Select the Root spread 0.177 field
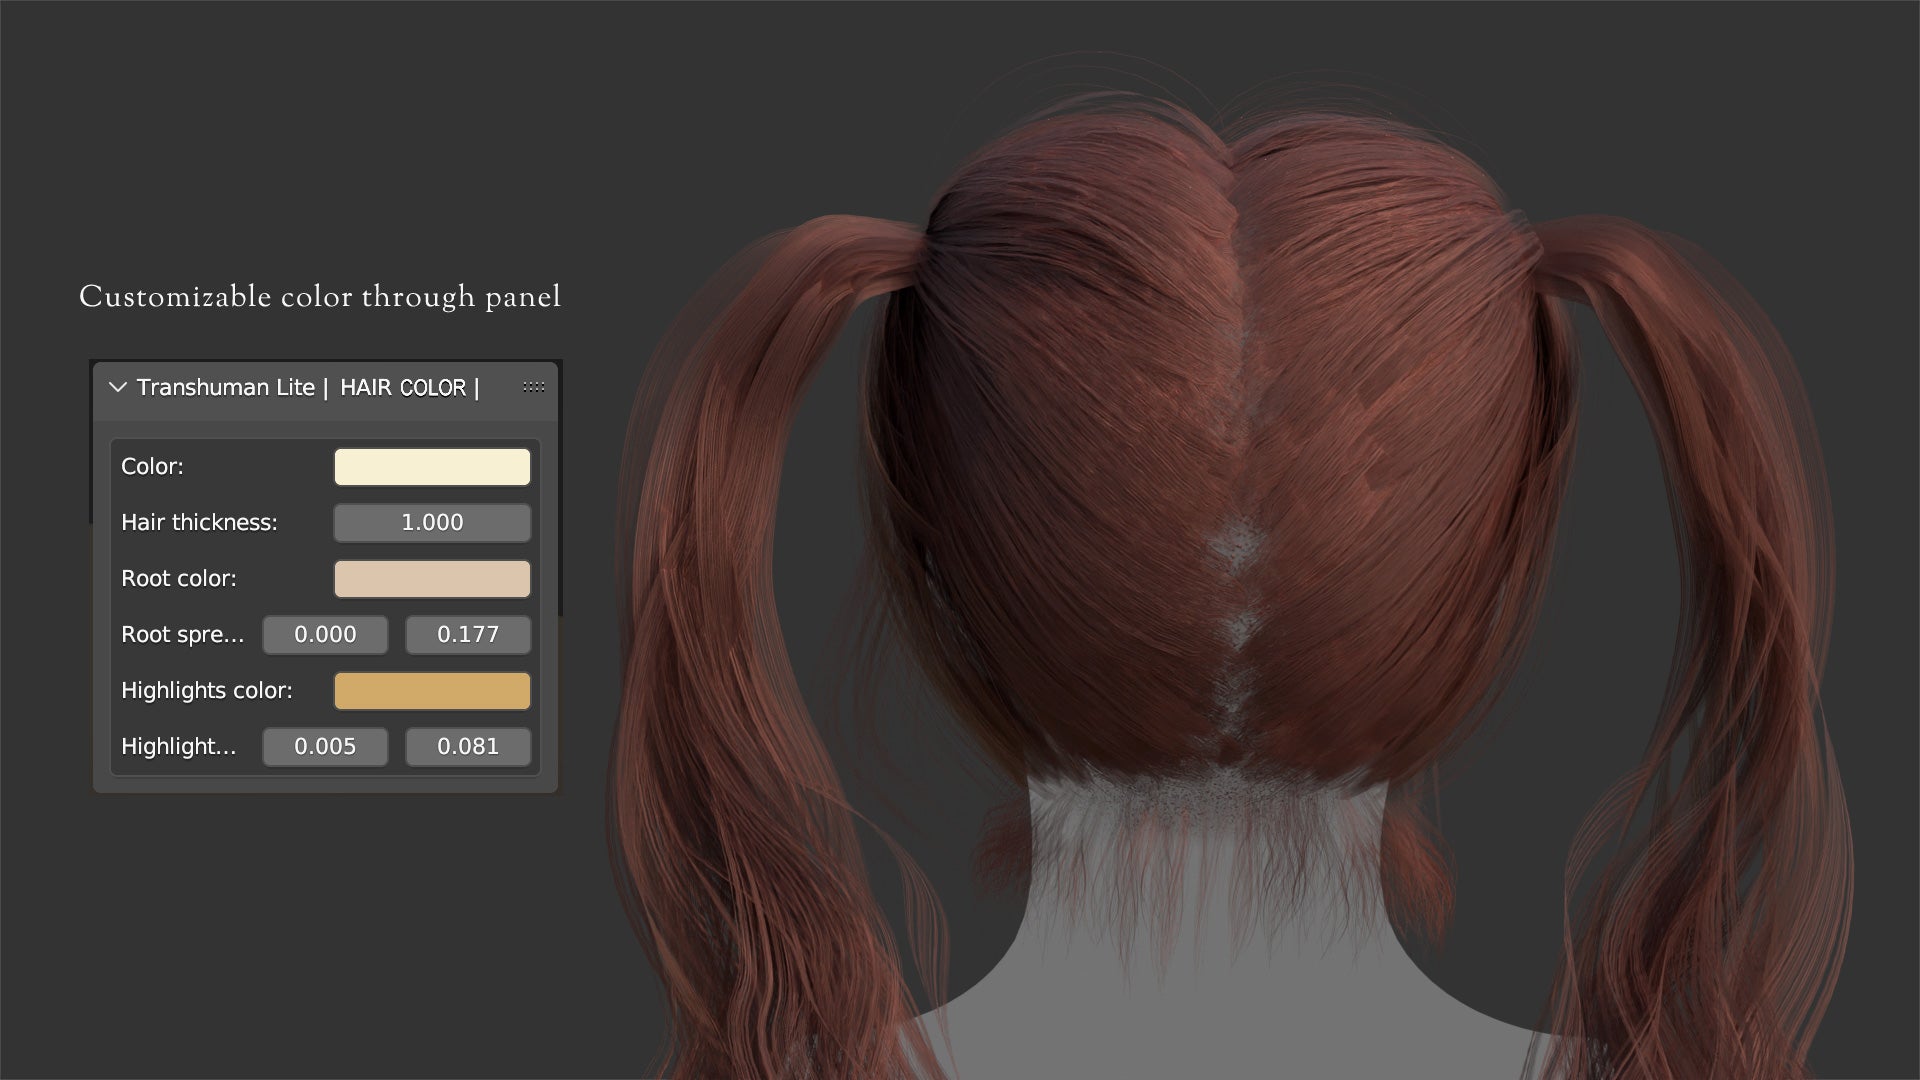The height and width of the screenshot is (1080, 1920). click(468, 635)
